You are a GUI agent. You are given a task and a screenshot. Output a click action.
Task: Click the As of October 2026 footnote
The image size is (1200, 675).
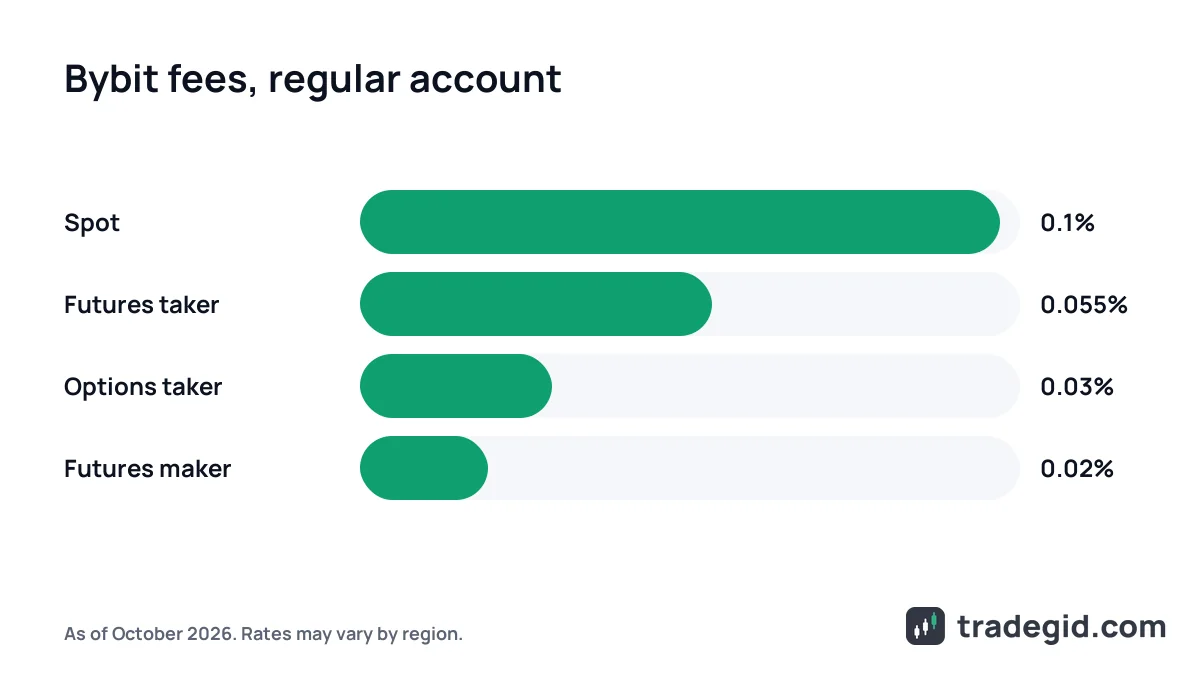pos(263,634)
